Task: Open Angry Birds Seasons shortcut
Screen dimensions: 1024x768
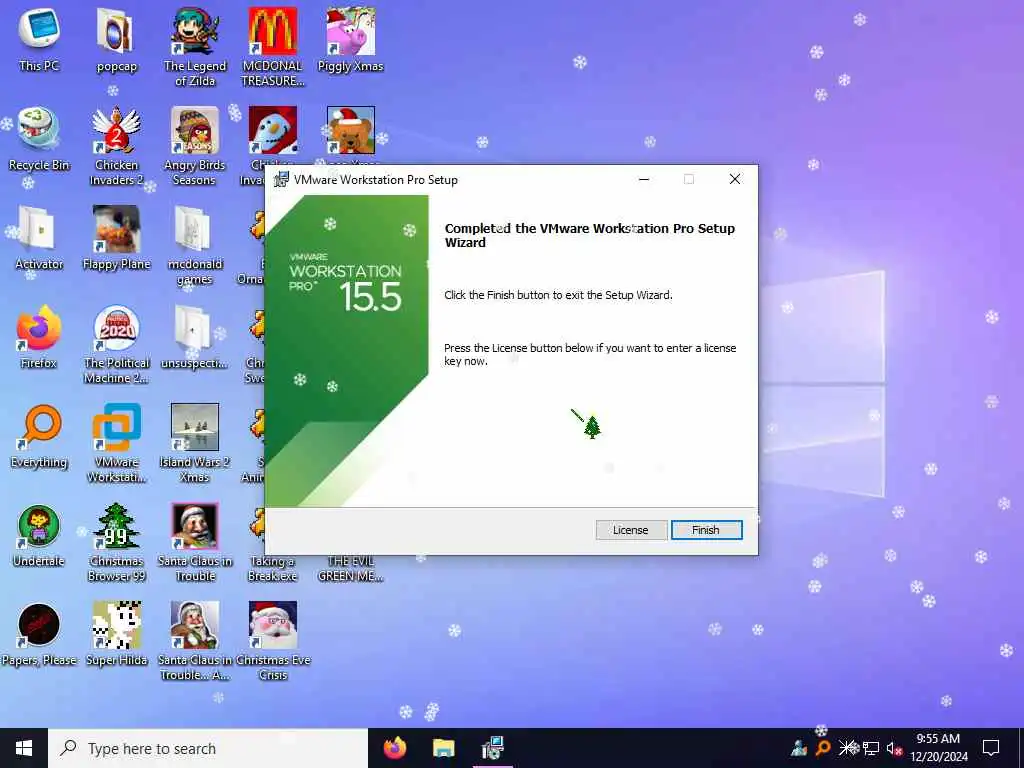Action: 195,146
